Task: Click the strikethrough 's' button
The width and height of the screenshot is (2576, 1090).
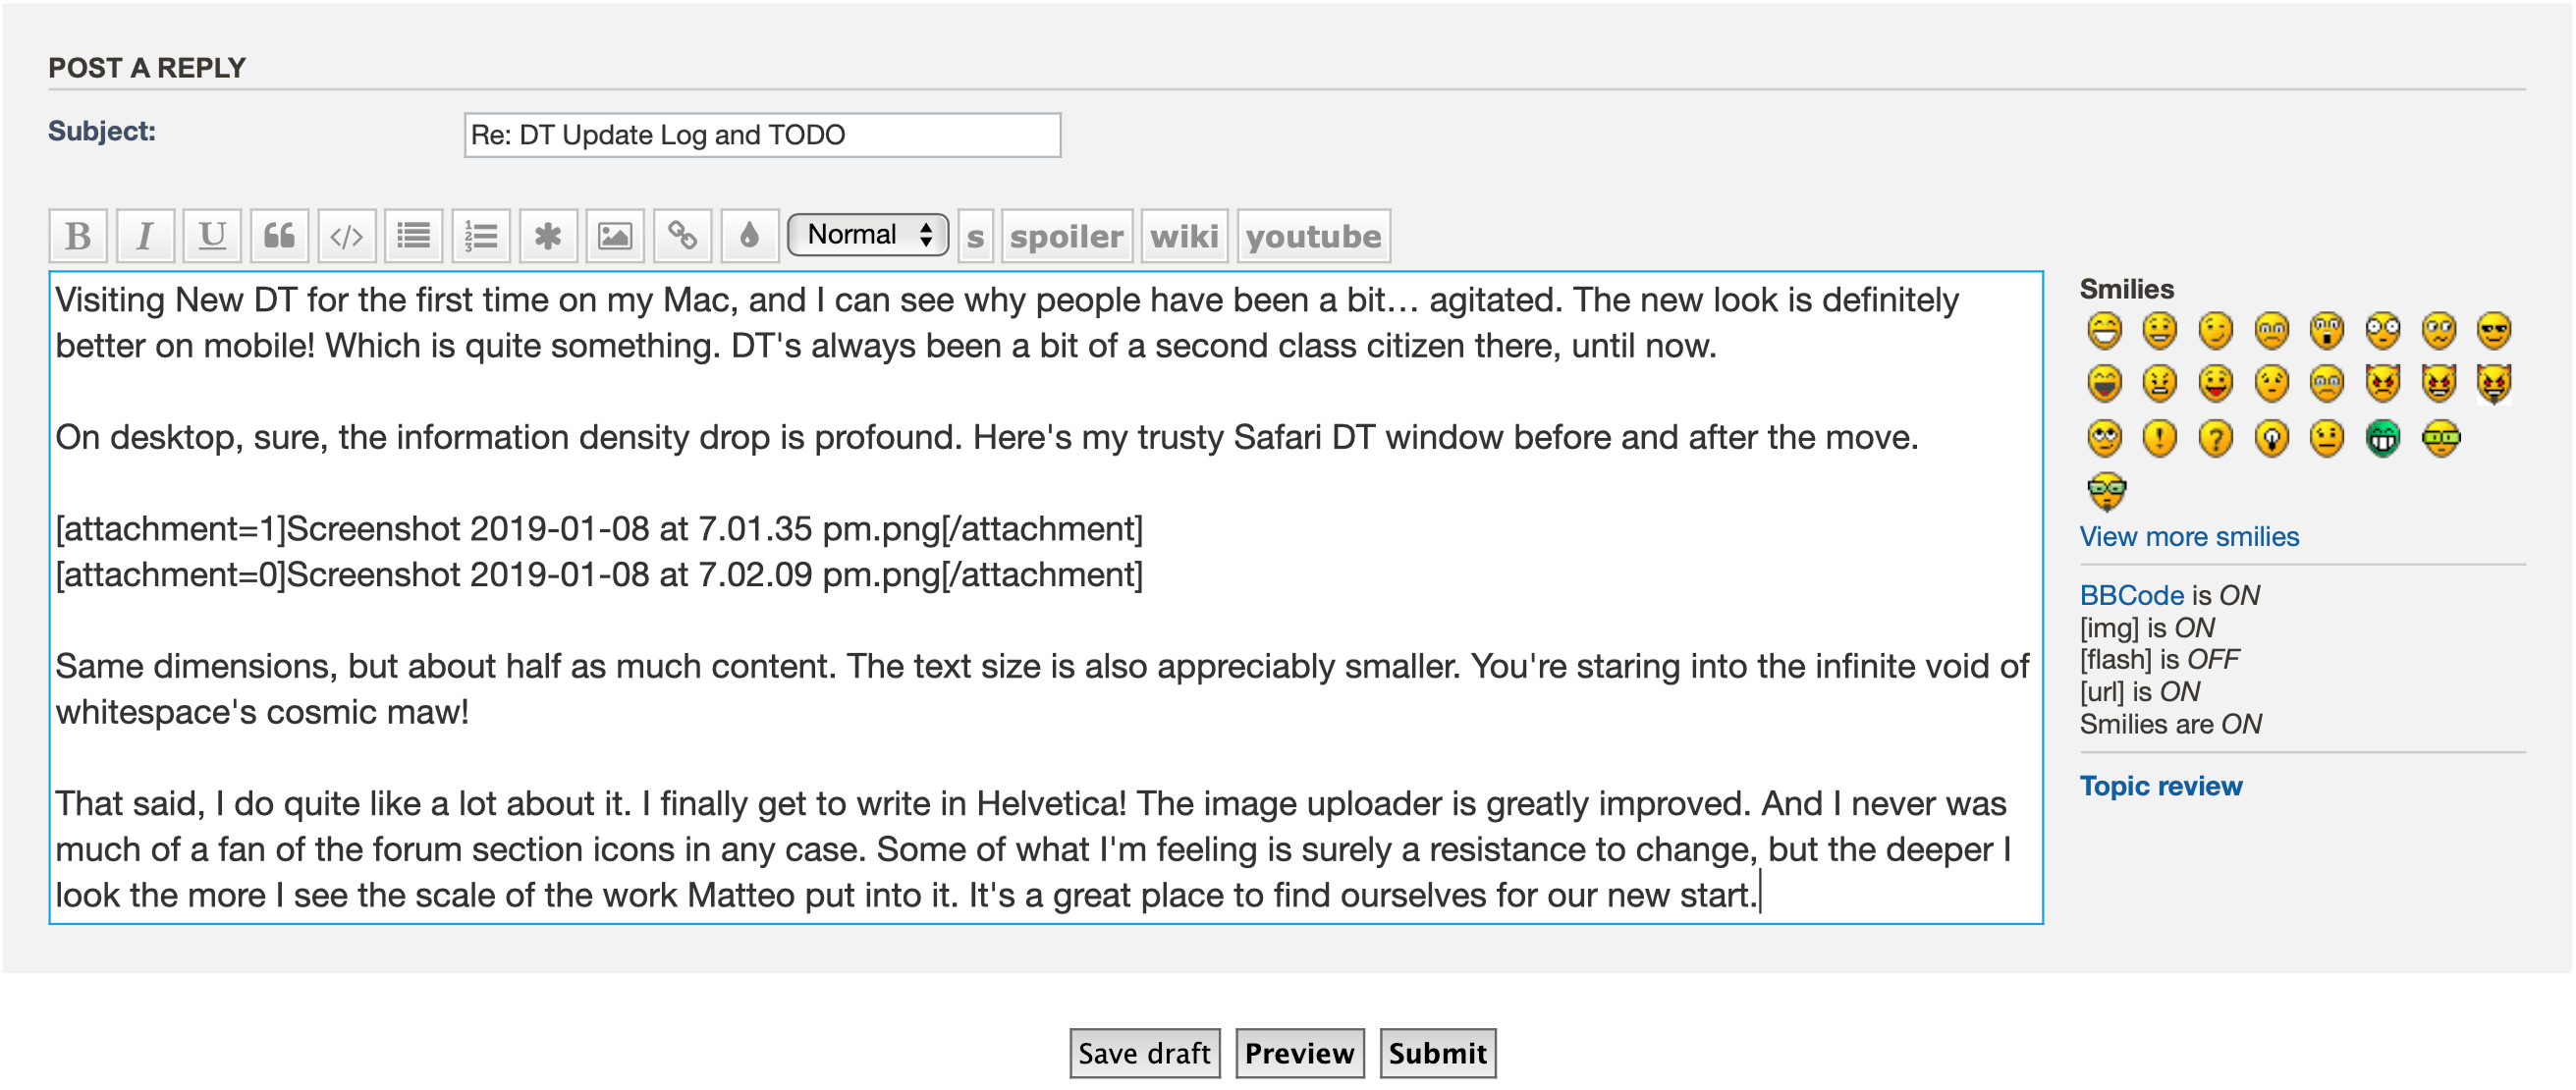Action: coord(975,237)
